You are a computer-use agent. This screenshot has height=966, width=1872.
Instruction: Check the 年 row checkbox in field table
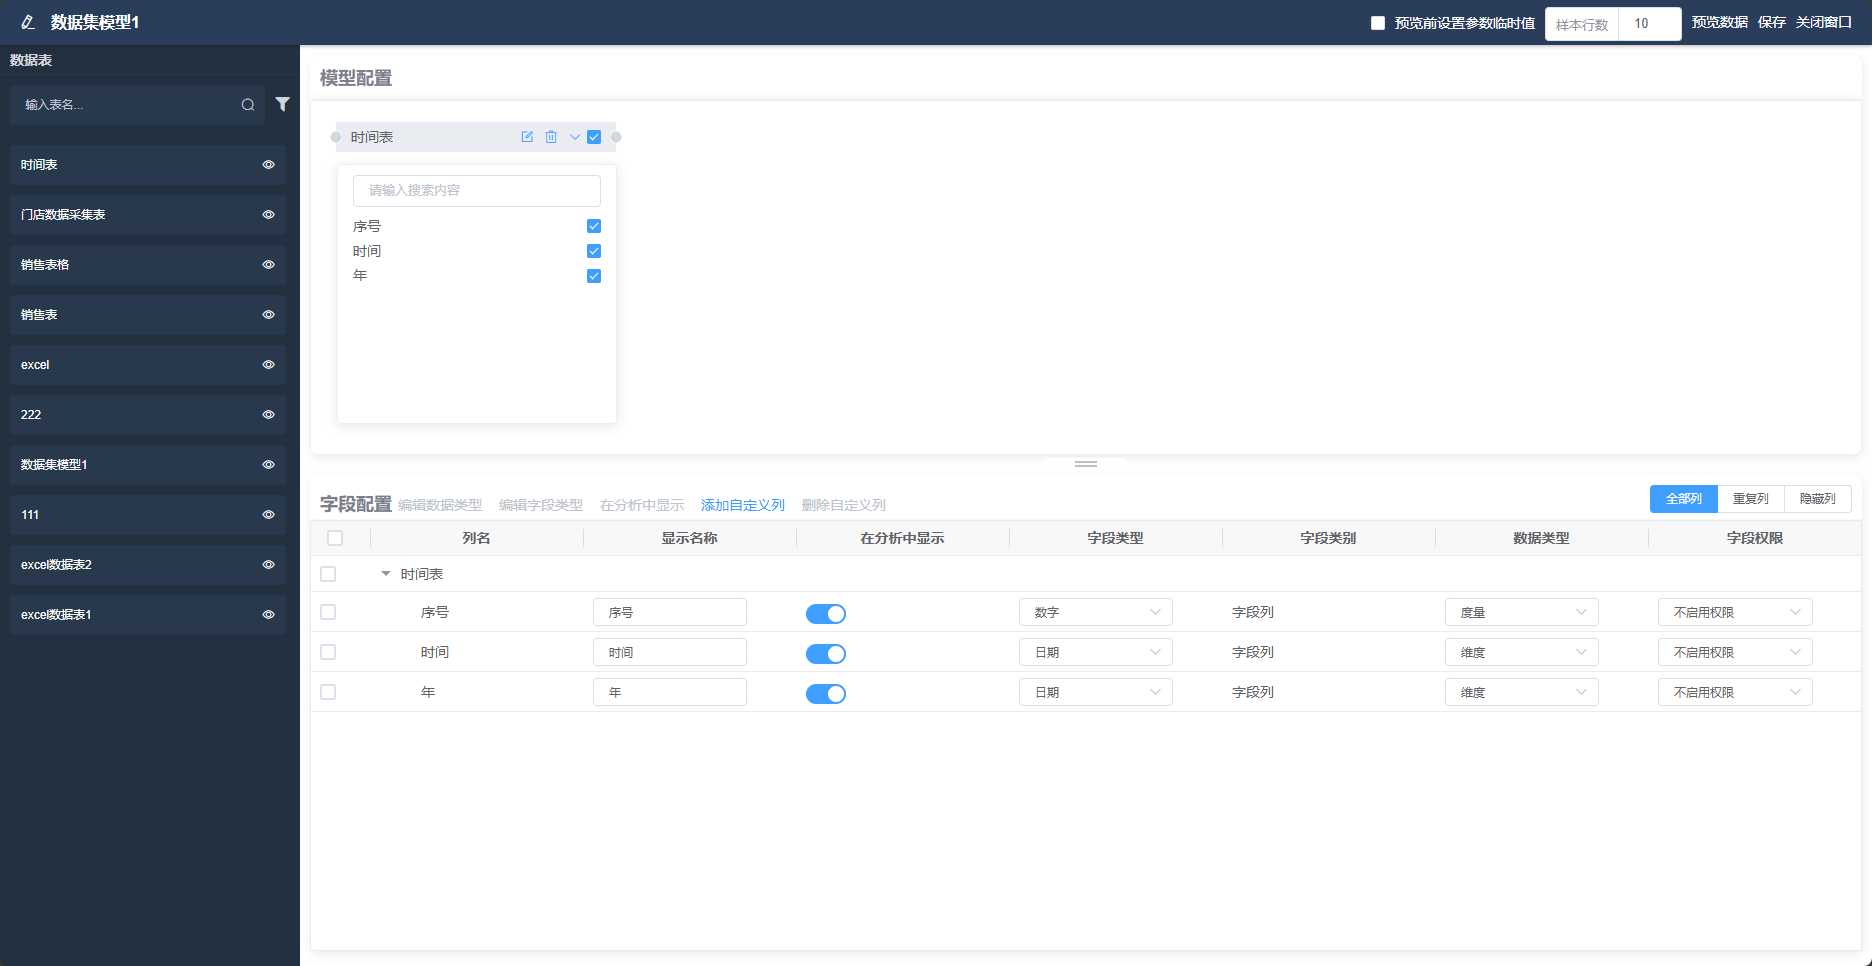328,692
